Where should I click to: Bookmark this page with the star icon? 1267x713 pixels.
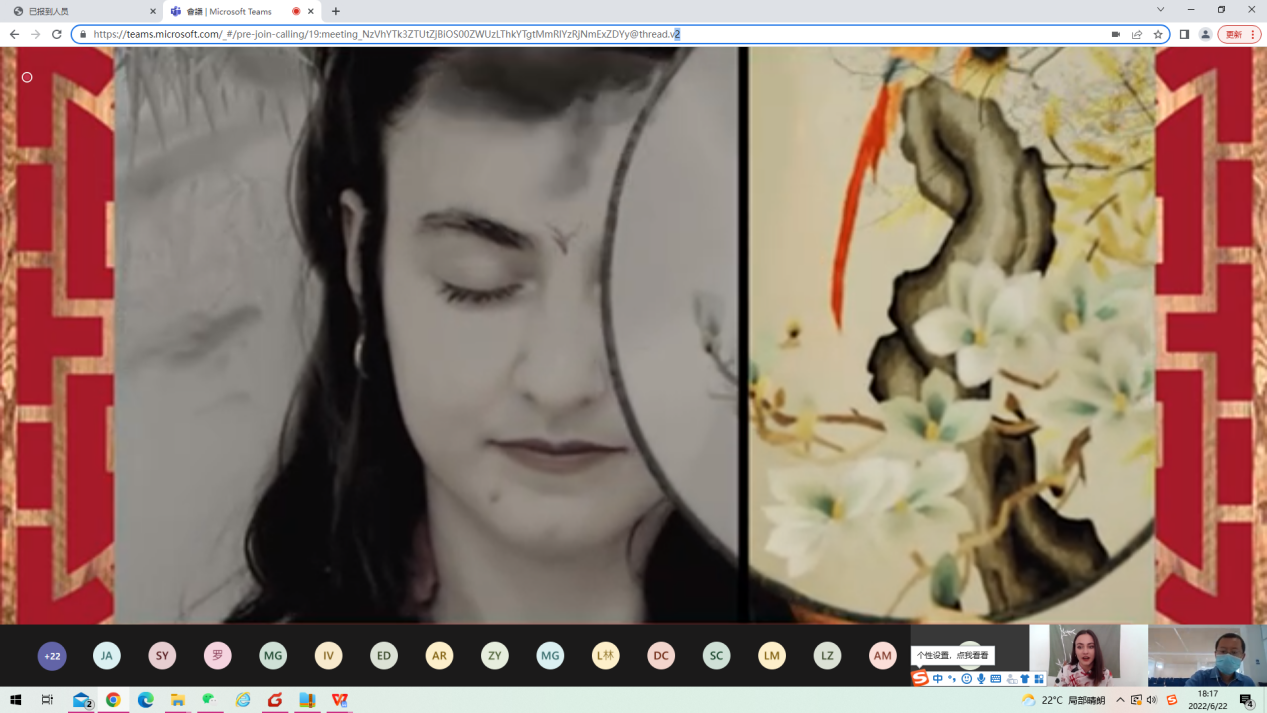[1158, 34]
